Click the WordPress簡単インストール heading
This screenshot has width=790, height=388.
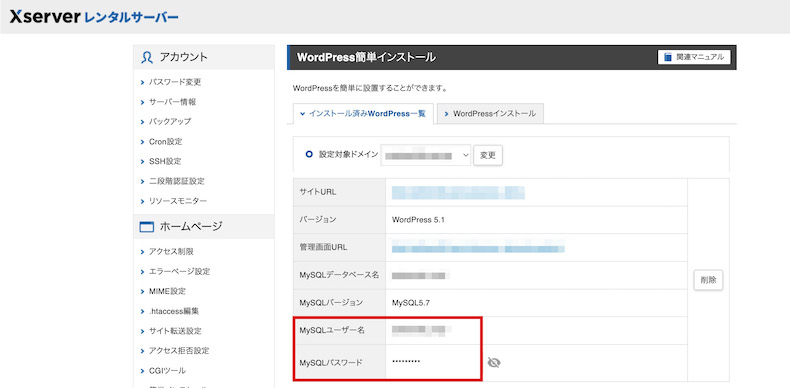pyautogui.click(x=366, y=57)
